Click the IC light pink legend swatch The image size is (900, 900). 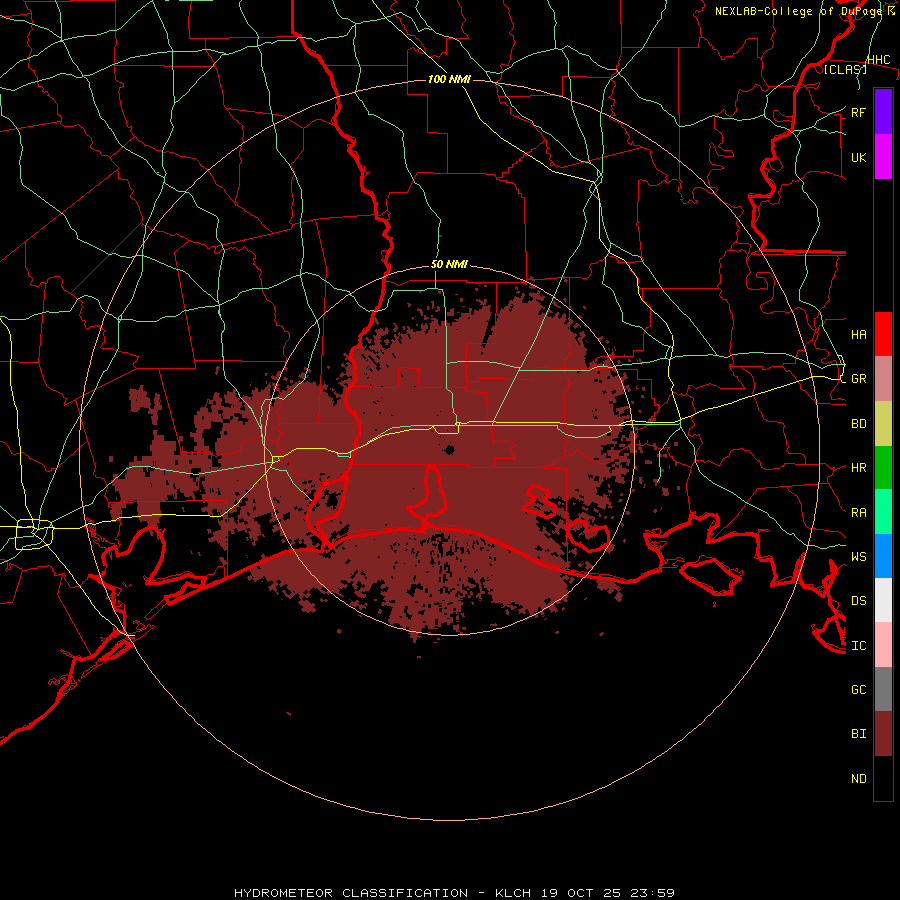[883, 645]
